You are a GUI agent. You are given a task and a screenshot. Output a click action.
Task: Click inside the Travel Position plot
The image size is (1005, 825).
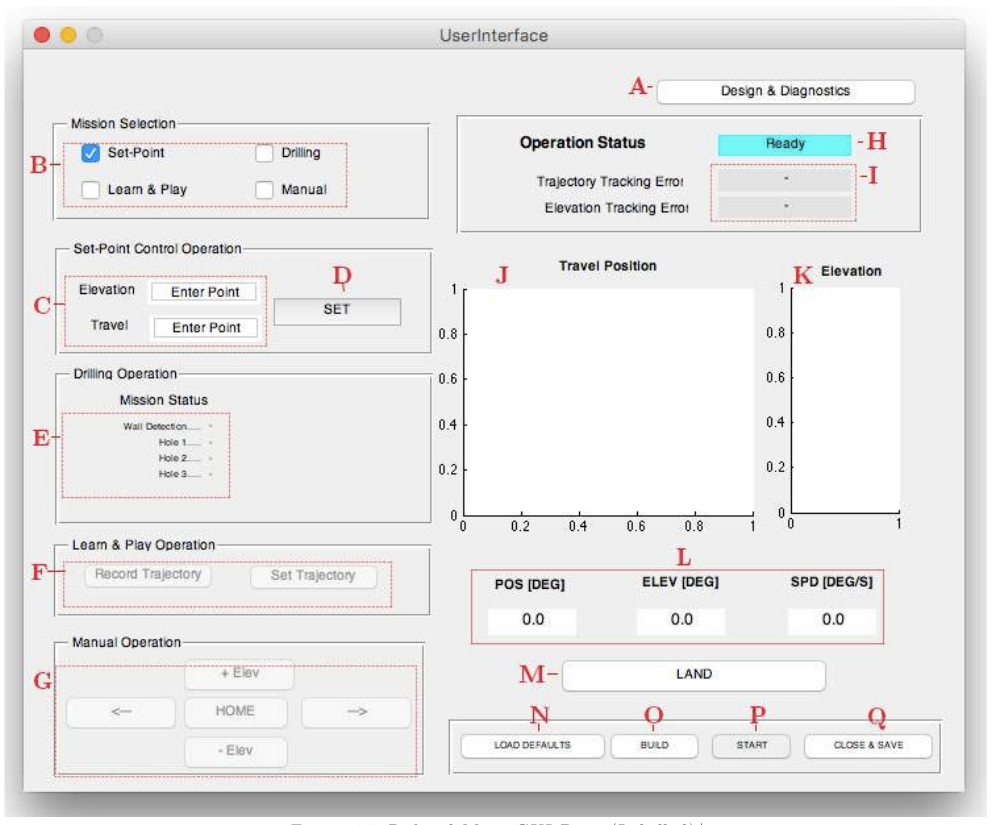pyautogui.click(x=608, y=402)
